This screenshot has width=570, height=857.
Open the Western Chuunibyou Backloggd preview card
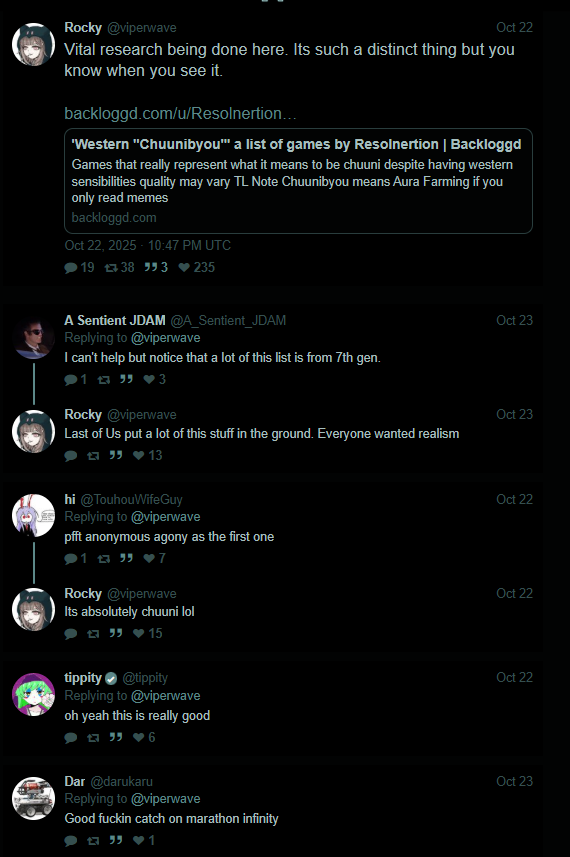point(298,181)
